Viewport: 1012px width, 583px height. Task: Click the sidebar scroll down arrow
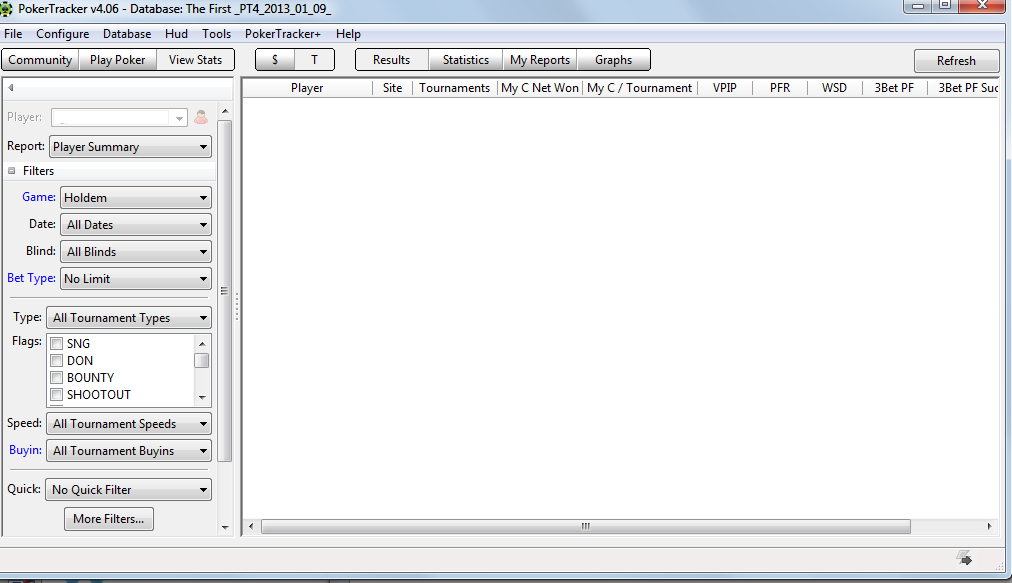[x=225, y=527]
